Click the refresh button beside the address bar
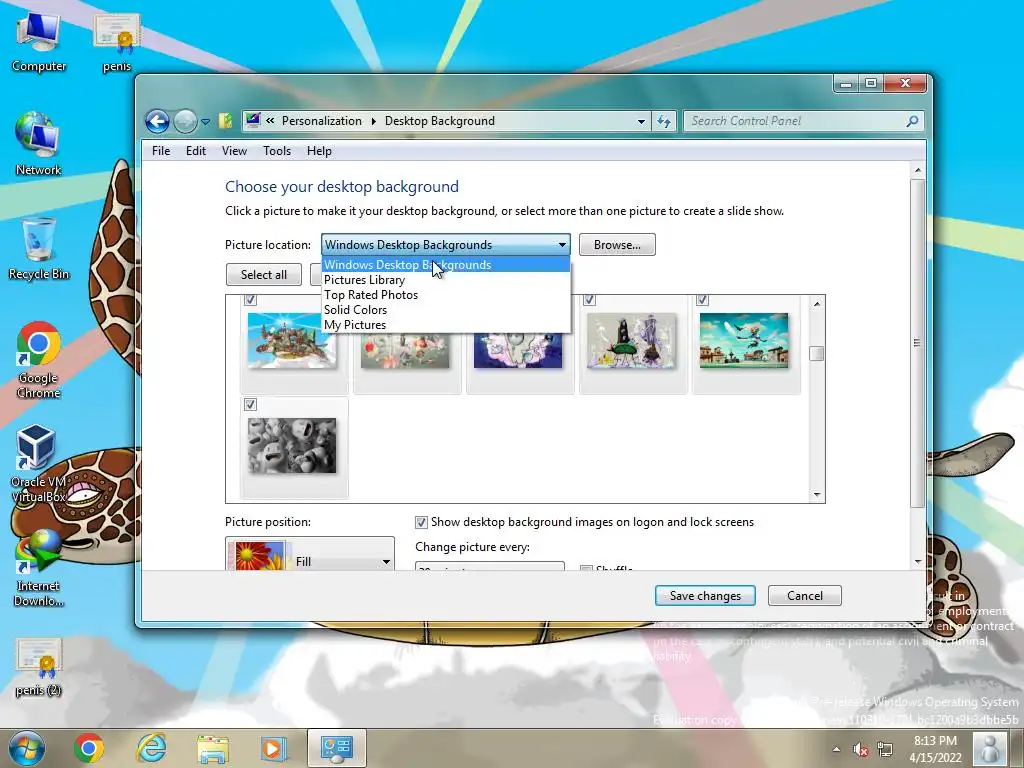Image resolution: width=1024 pixels, height=768 pixels. [x=664, y=121]
